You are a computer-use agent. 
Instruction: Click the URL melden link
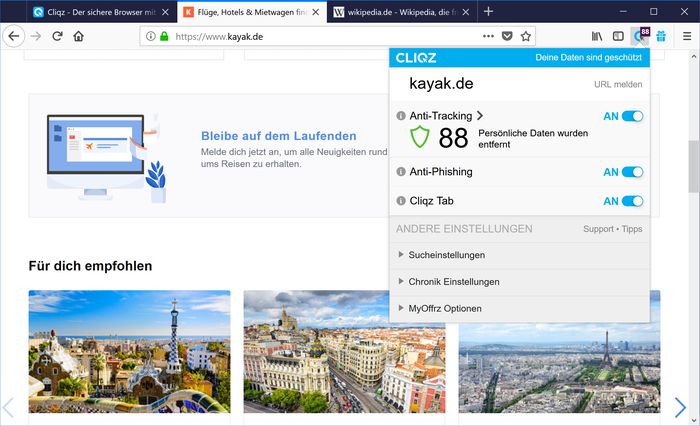pos(618,84)
